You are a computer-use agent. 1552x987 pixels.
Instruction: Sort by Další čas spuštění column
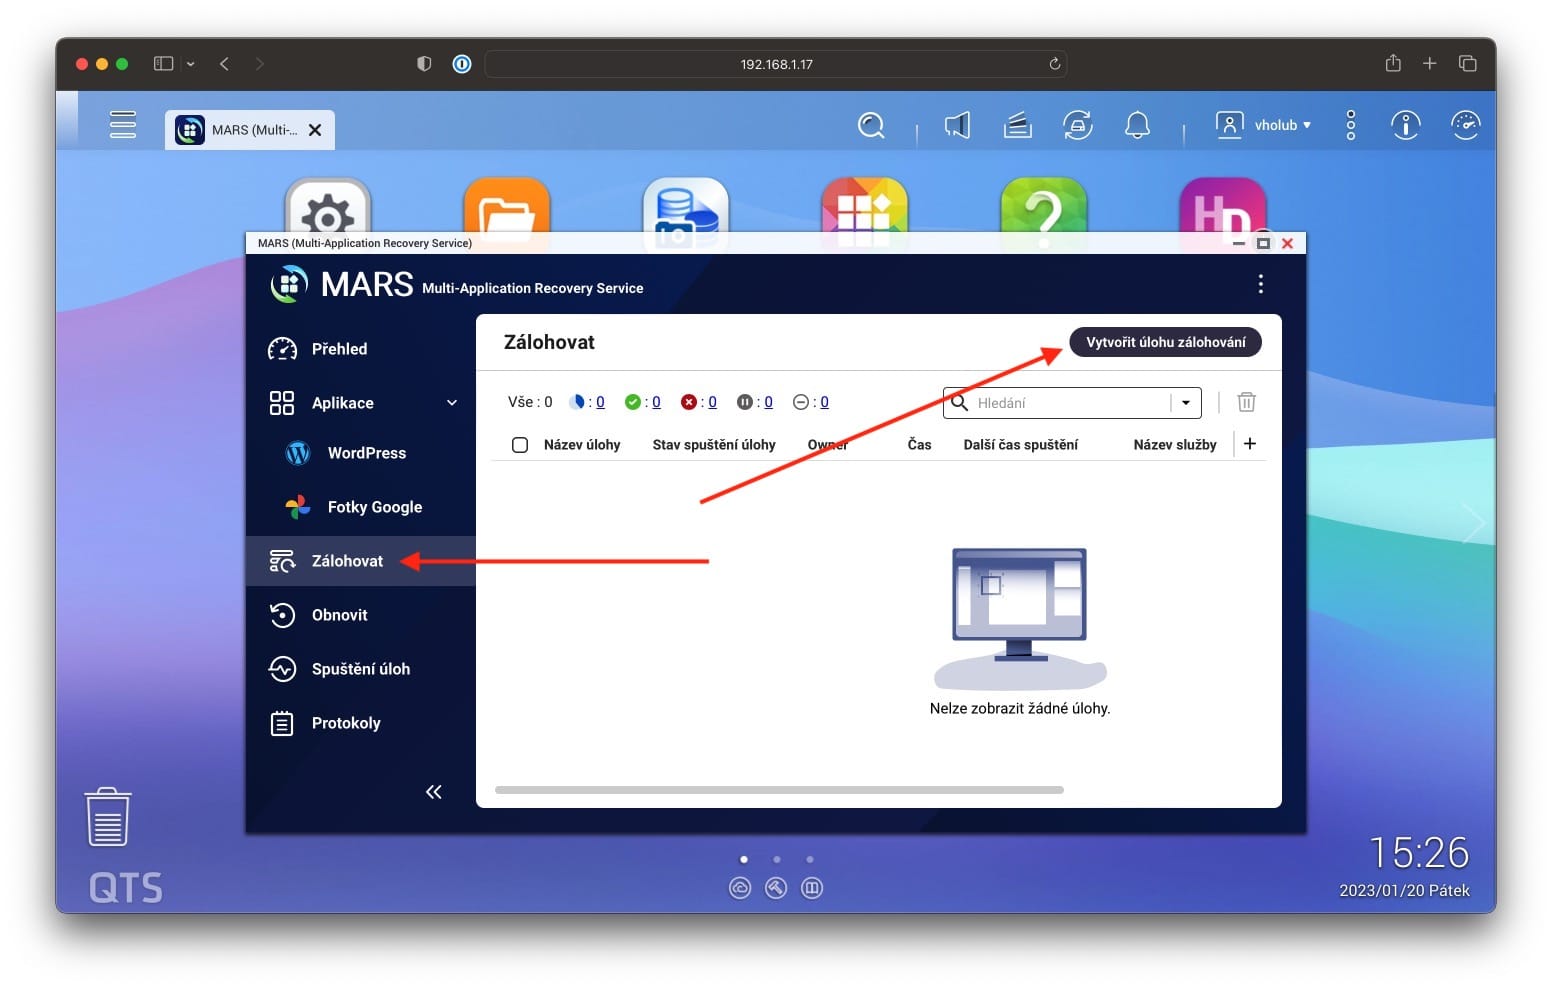coord(1021,445)
